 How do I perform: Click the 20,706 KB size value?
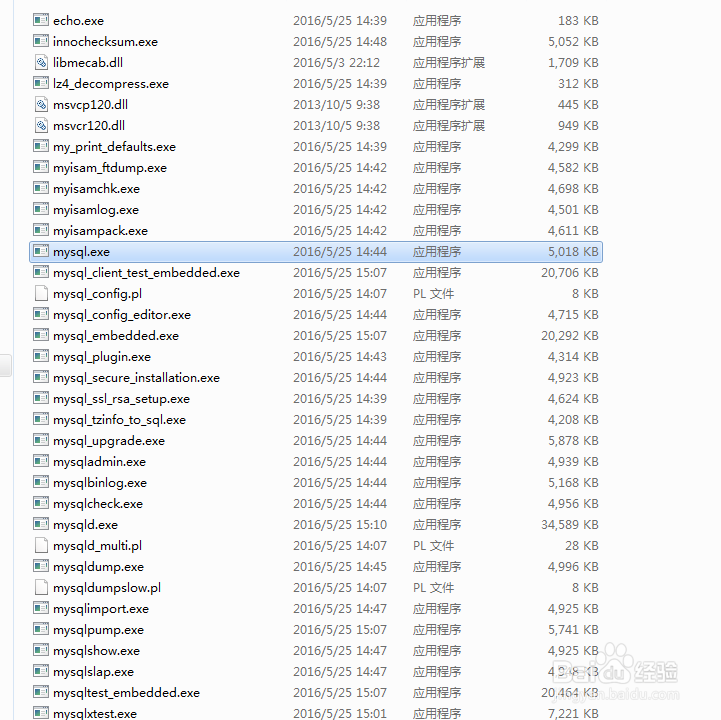pyautogui.click(x=570, y=273)
